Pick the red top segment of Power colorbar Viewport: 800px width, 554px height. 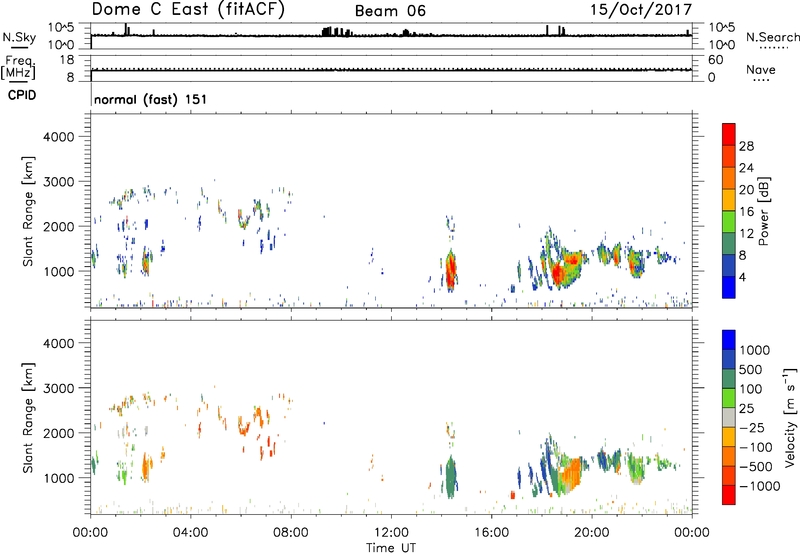[729, 134]
